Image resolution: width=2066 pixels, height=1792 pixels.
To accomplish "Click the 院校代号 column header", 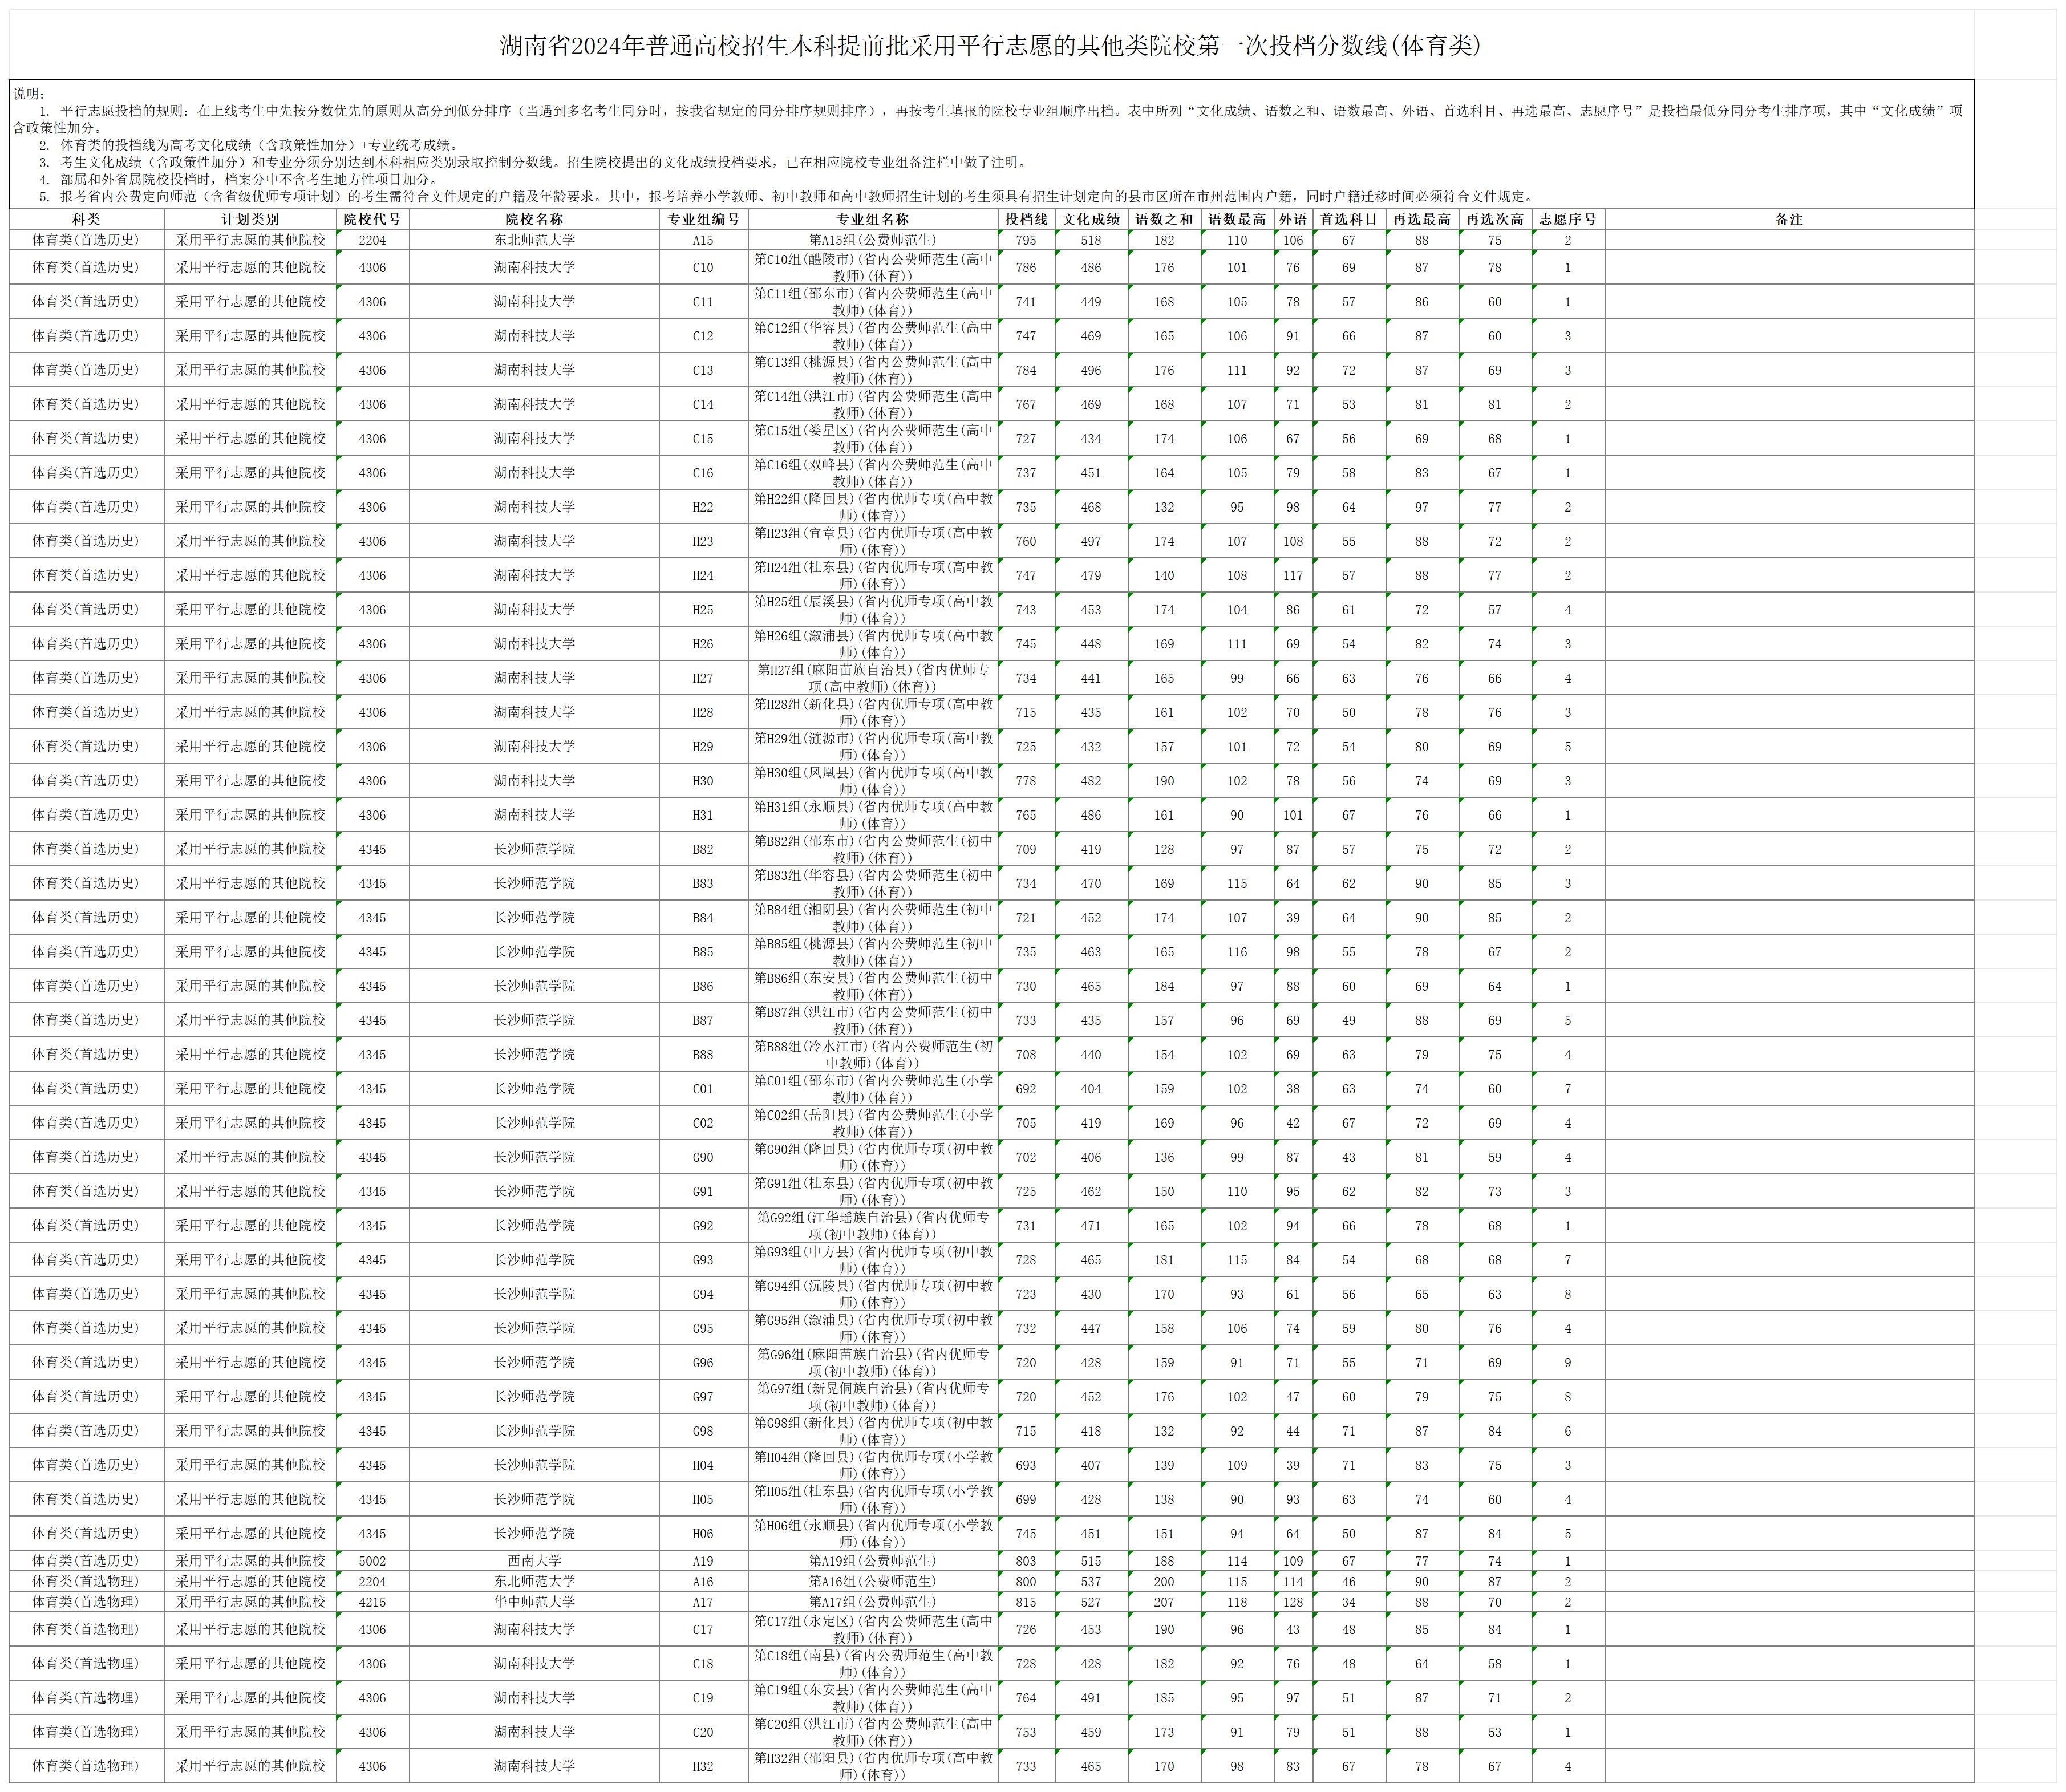I will click(x=373, y=219).
